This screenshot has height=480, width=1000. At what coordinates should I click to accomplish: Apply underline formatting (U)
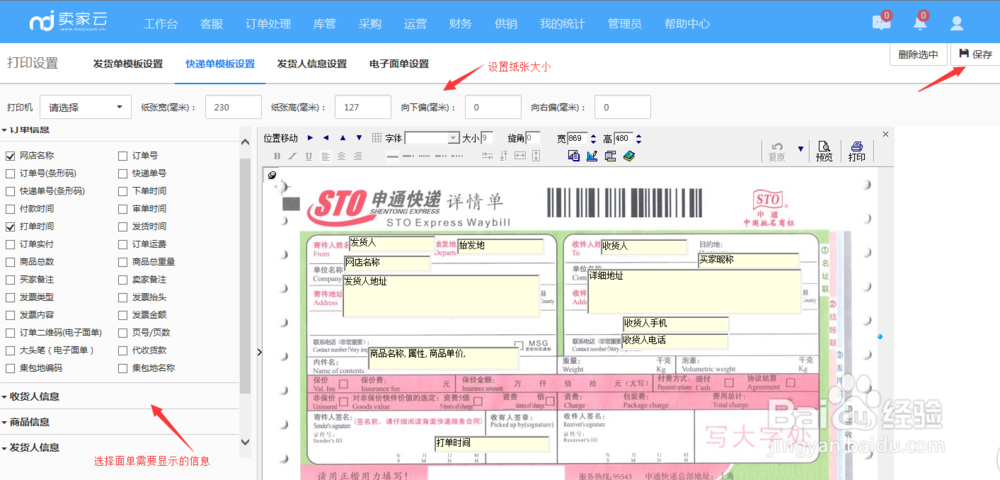pyautogui.click(x=309, y=156)
